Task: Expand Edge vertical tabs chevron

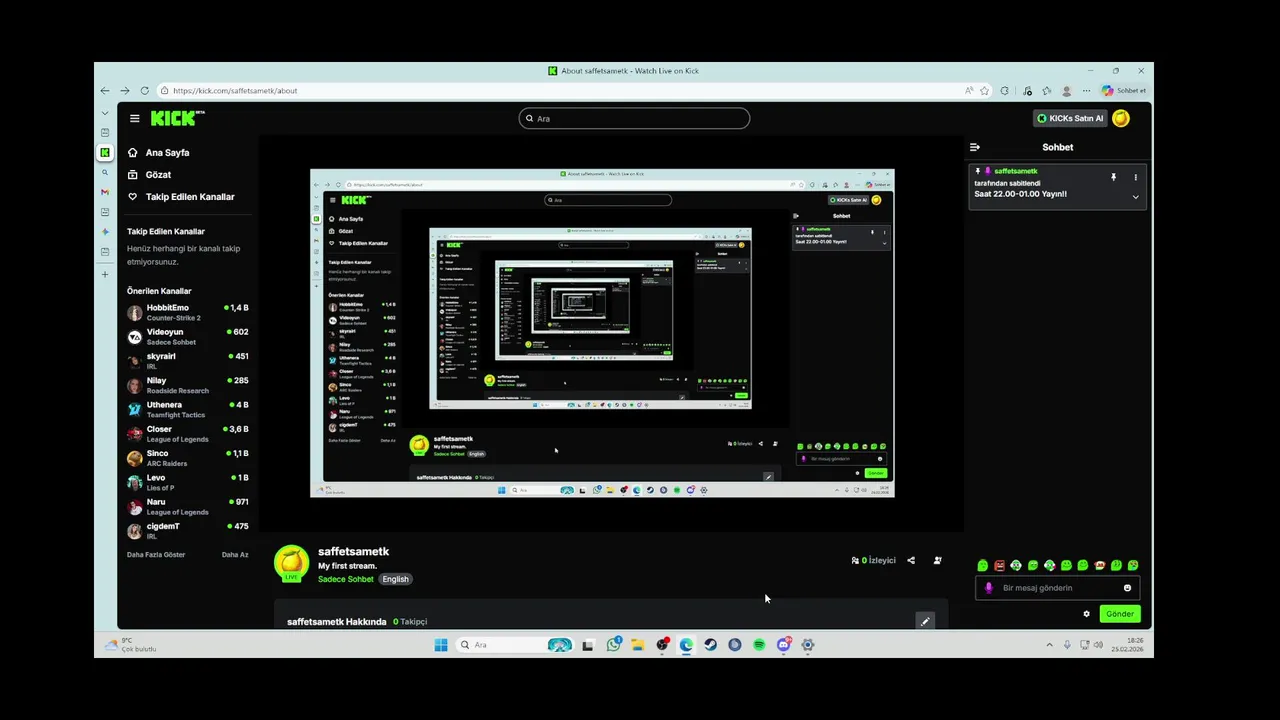Action: tap(105, 114)
